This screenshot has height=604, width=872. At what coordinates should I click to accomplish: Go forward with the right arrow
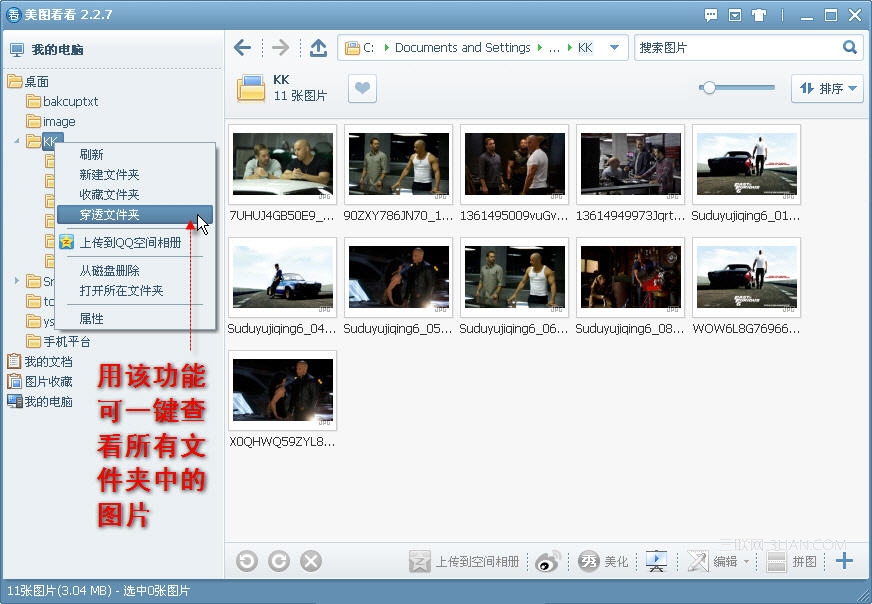tap(280, 48)
